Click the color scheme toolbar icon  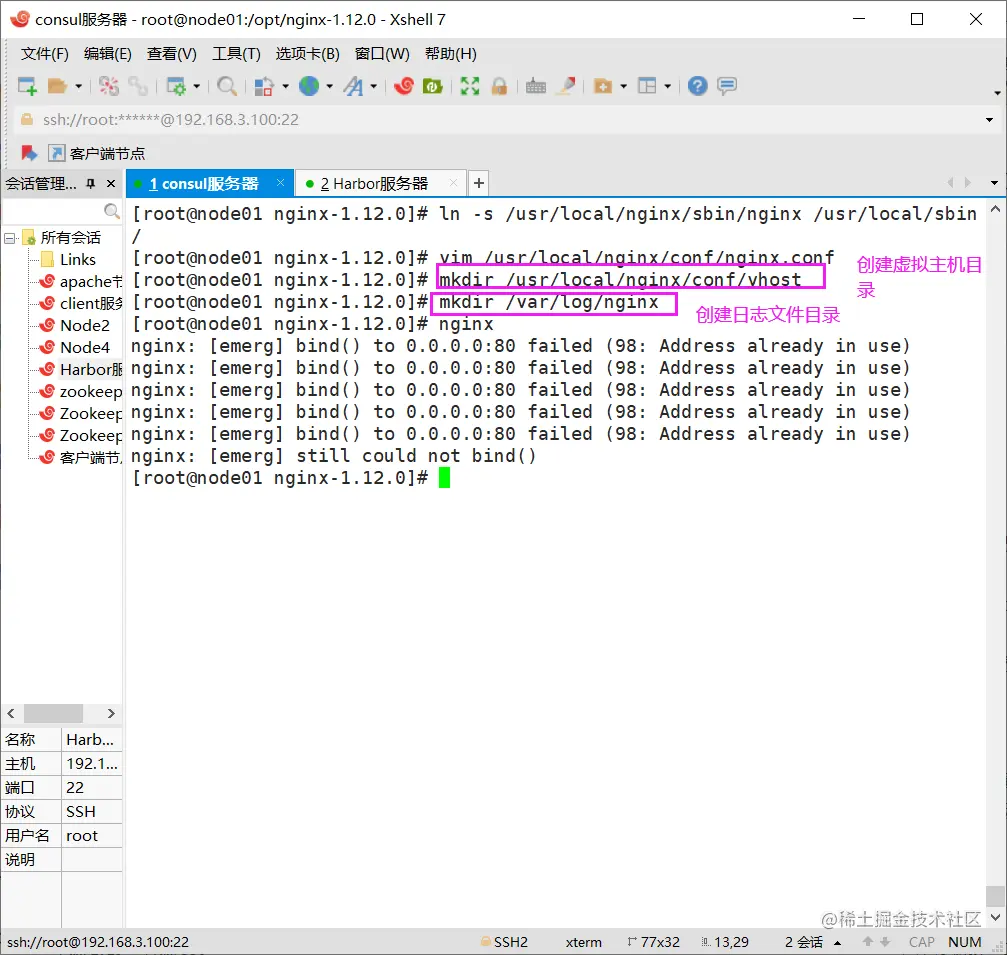[264, 86]
